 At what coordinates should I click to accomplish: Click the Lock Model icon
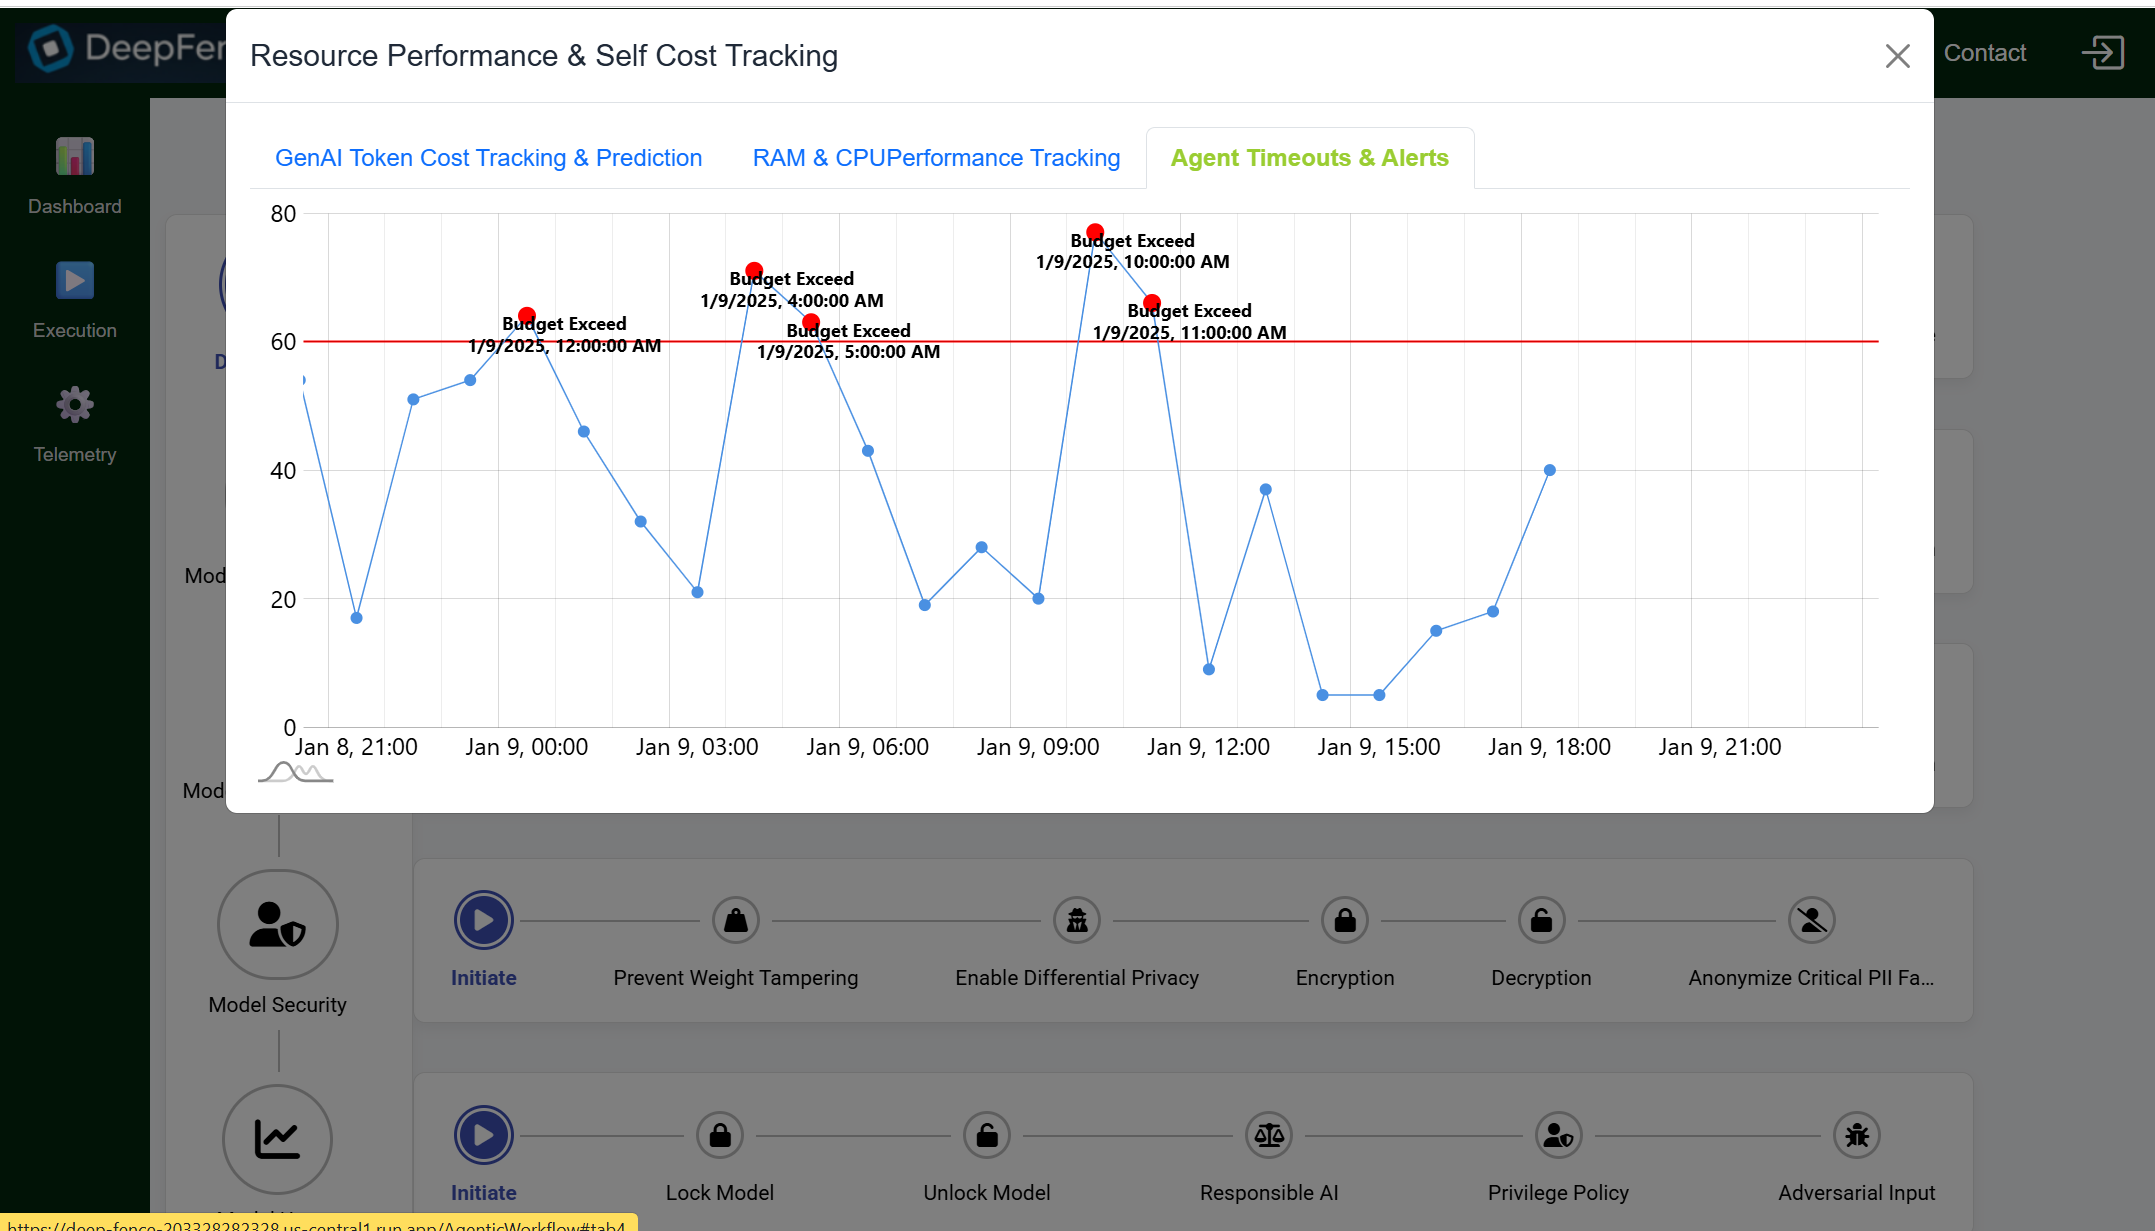(719, 1135)
